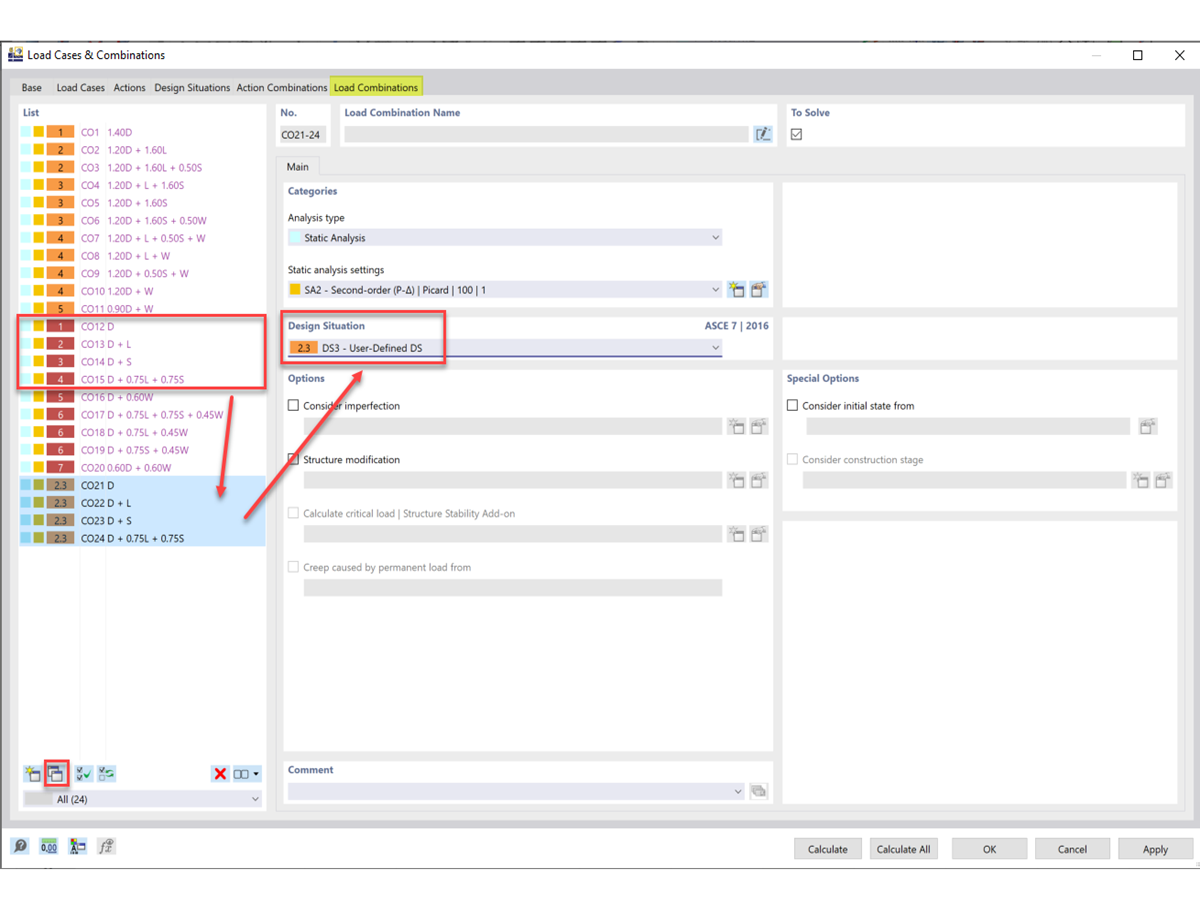Click the comment library icon
The height and width of the screenshot is (900, 1200).
[759, 791]
